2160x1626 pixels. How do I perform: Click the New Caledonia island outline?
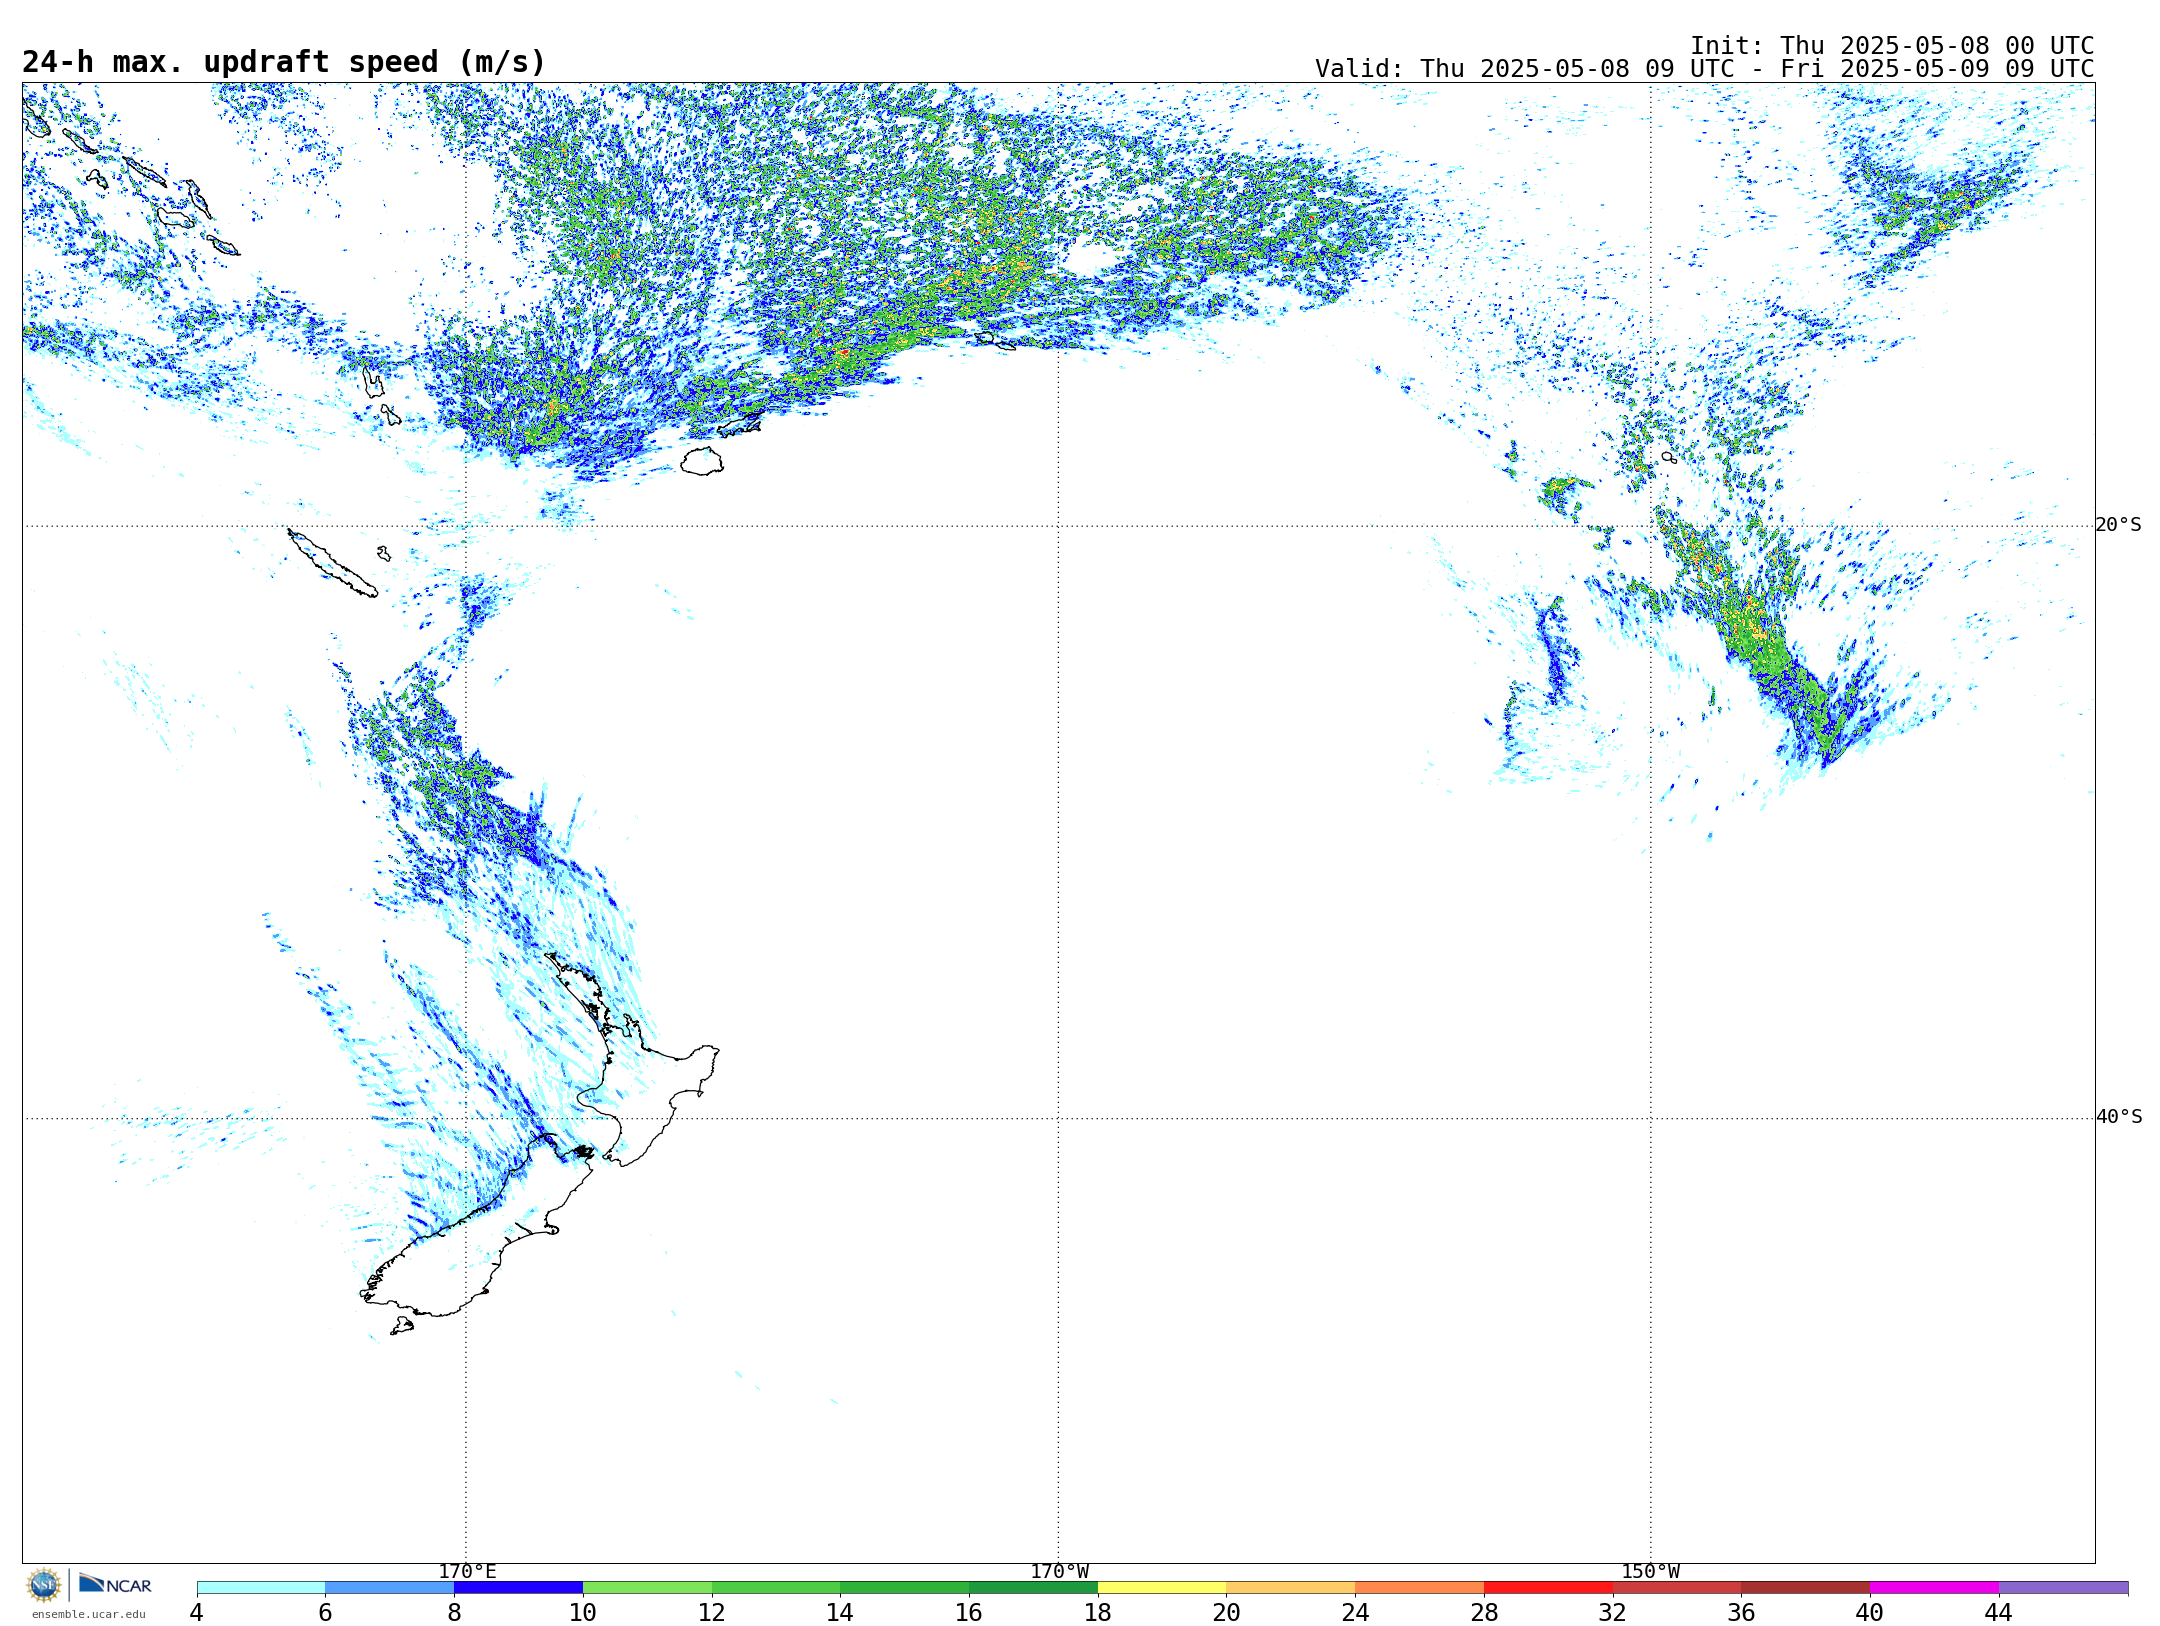(332, 563)
